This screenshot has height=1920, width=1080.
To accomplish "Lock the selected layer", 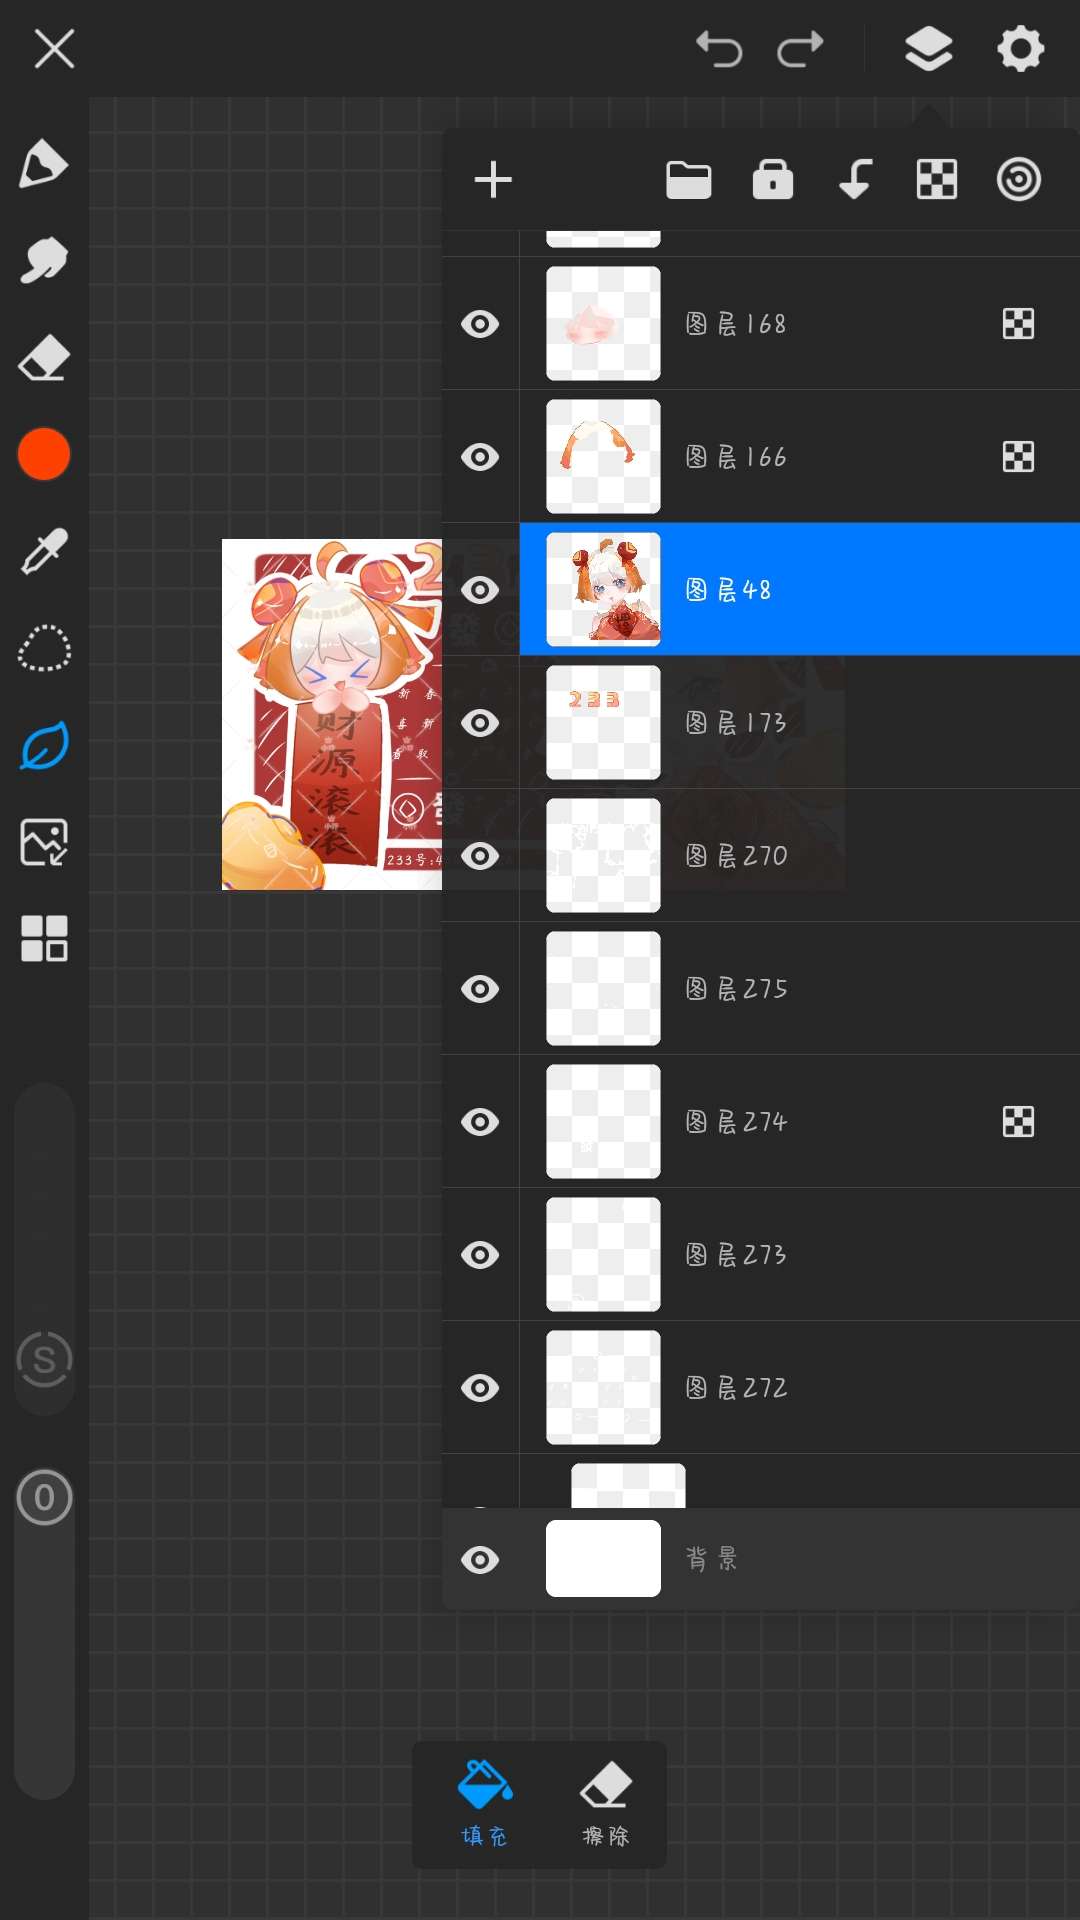I will coord(773,180).
